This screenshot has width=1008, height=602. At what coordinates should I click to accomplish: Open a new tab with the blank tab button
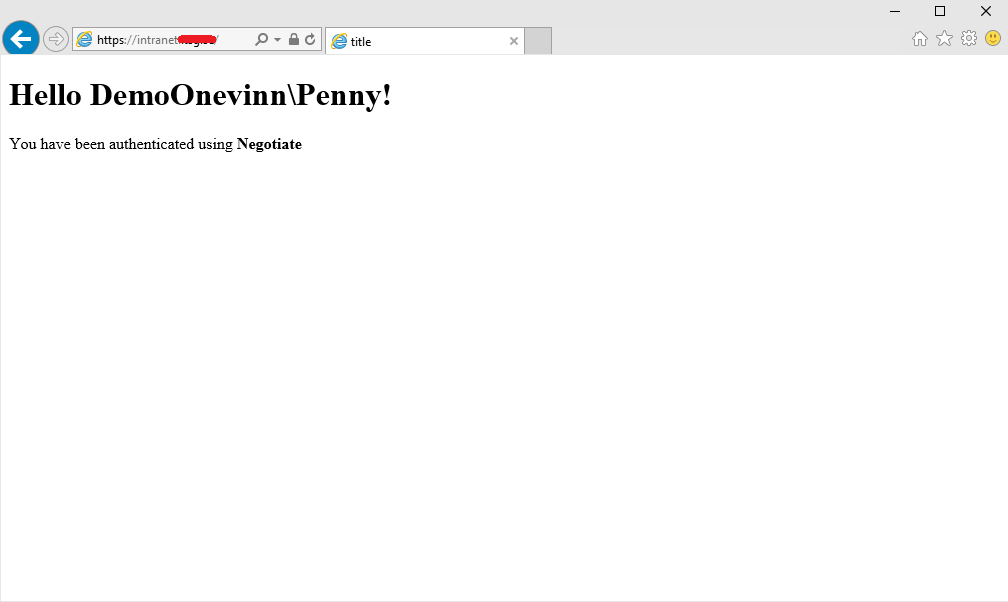pyautogui.click(x=538, y=41)
